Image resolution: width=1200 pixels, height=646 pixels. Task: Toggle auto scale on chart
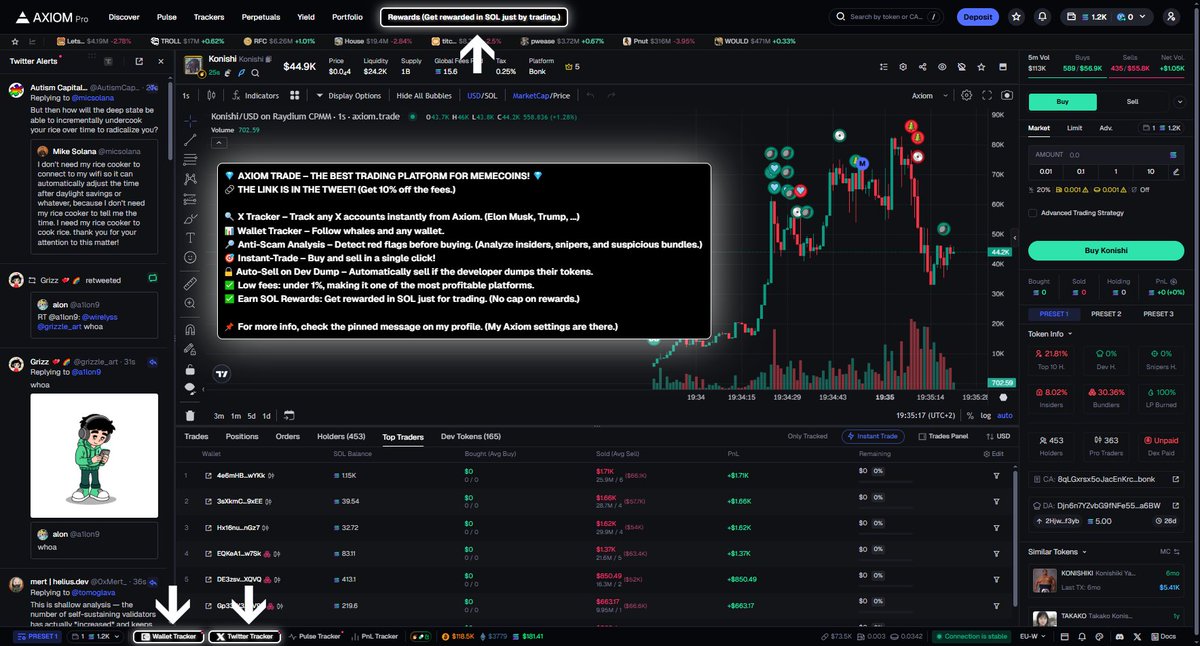tap(1005, 415)
